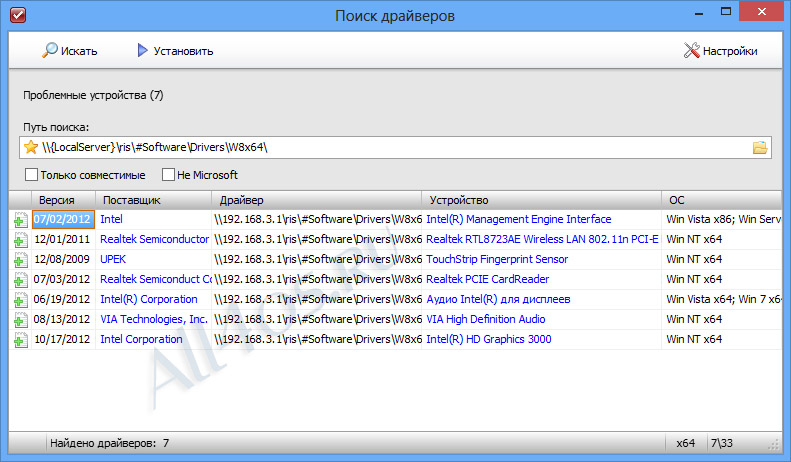
Task: Select version cell 10/17/2012
Action: point(62,339)
